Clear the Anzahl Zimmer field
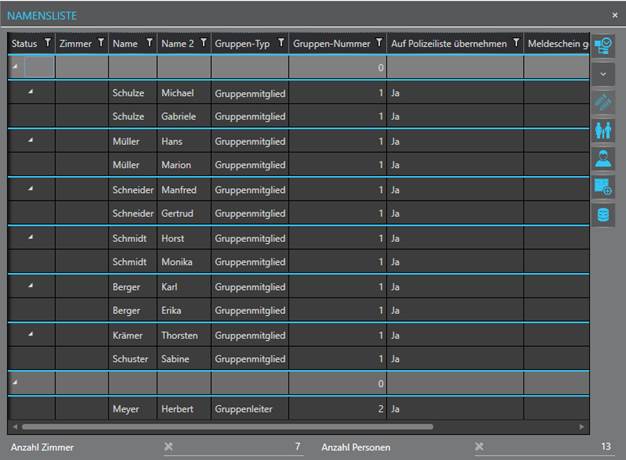This screenshot has width=626, height=460. [168, 446]
